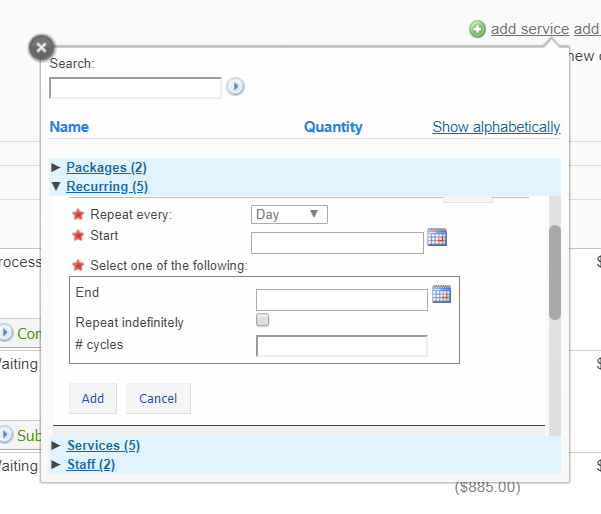Collapse the Recurring (5) category
601x514 pixels.
[106, 186]
